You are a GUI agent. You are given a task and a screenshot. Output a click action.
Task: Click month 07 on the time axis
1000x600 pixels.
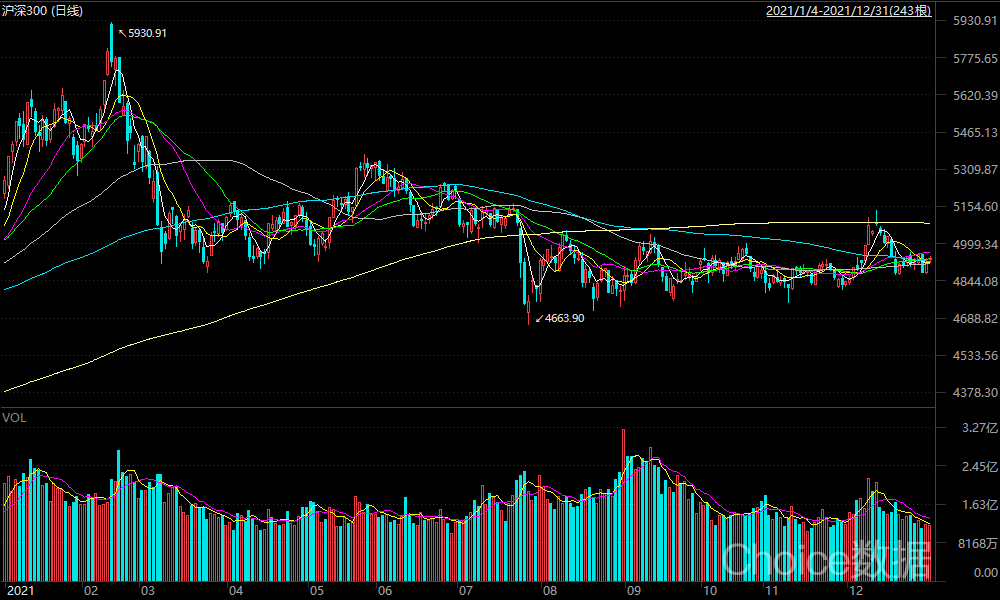tap(464, 591)
